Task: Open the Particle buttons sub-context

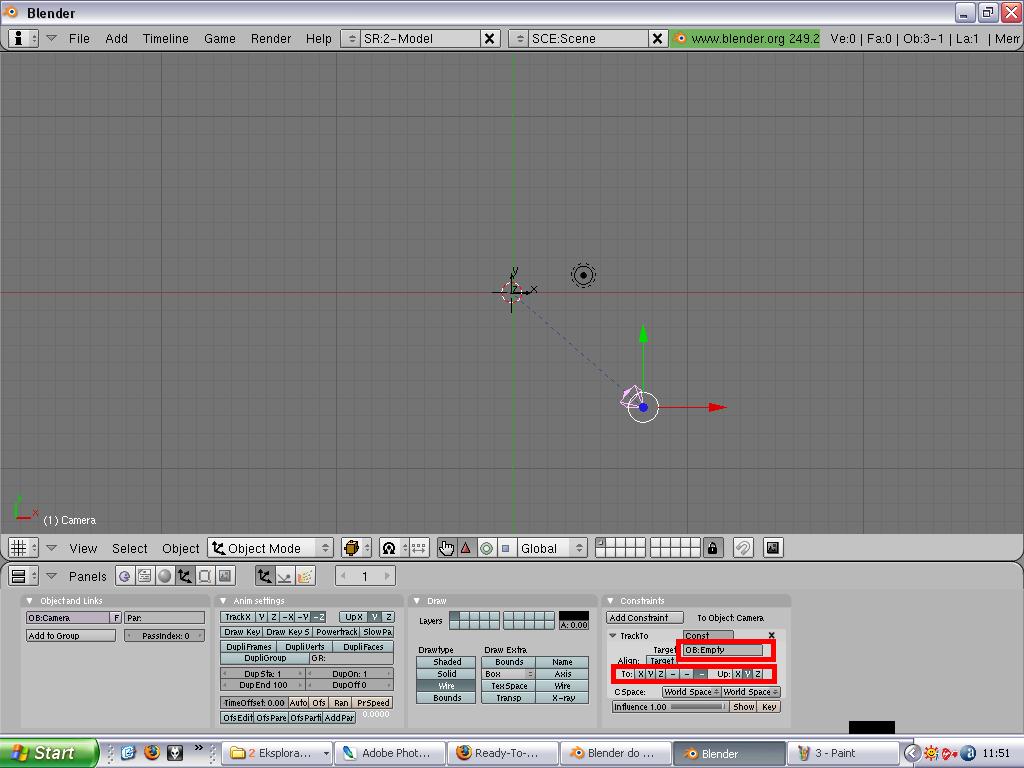Action: coord(305,576)
